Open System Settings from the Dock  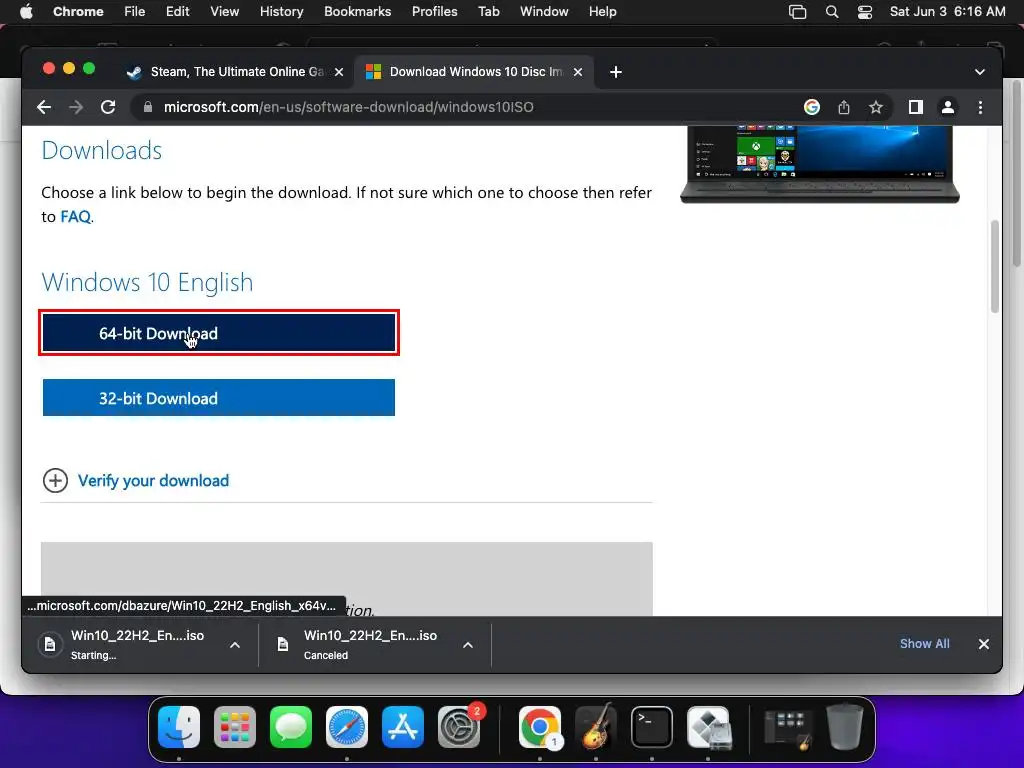coord(459,727)
